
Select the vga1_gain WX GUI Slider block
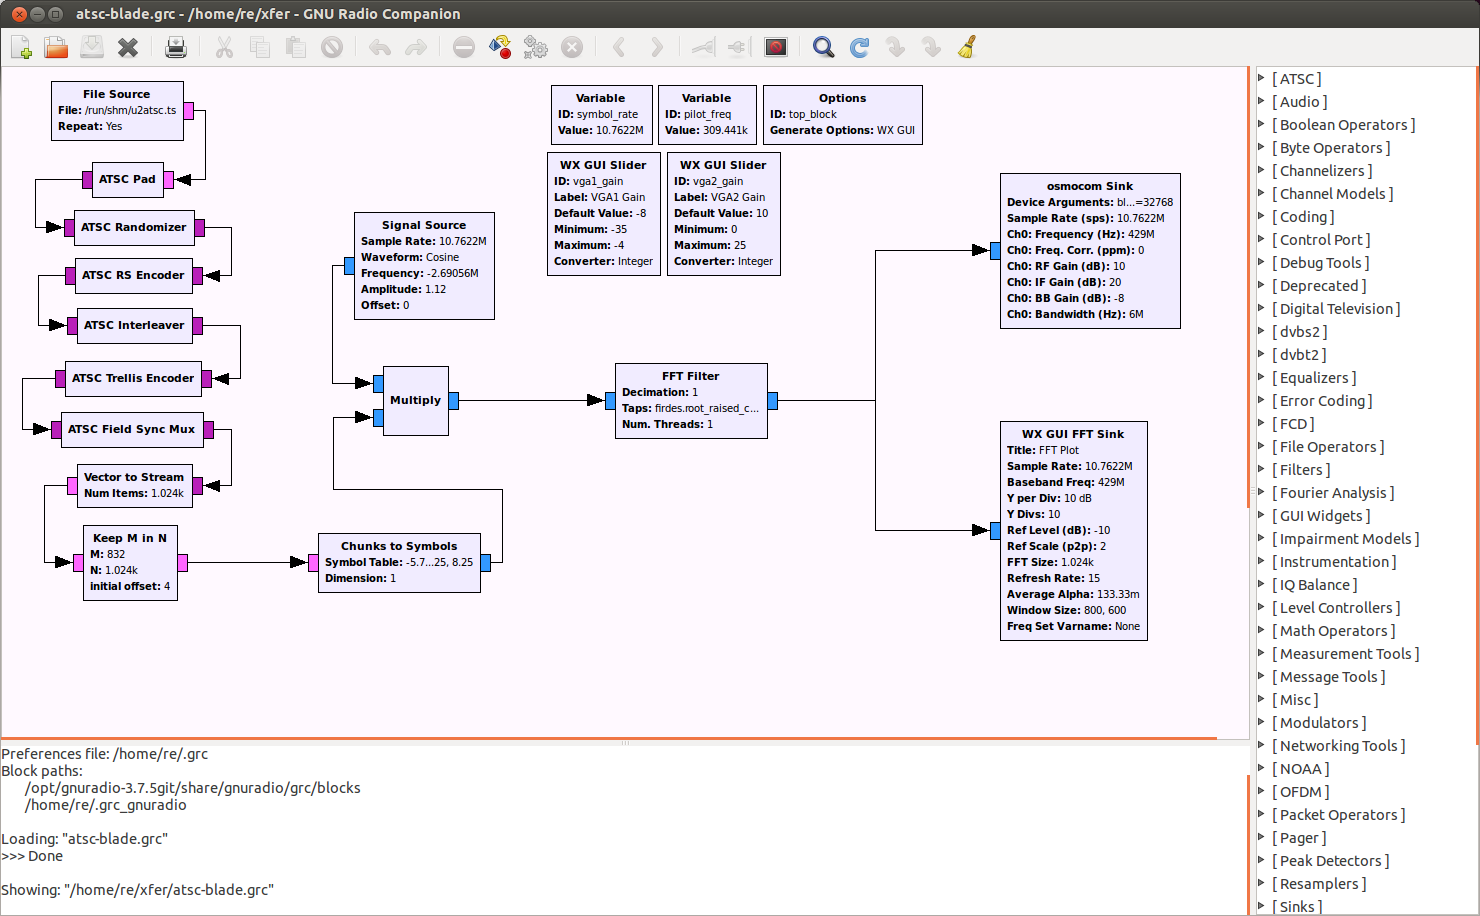(x=603, y=215)
